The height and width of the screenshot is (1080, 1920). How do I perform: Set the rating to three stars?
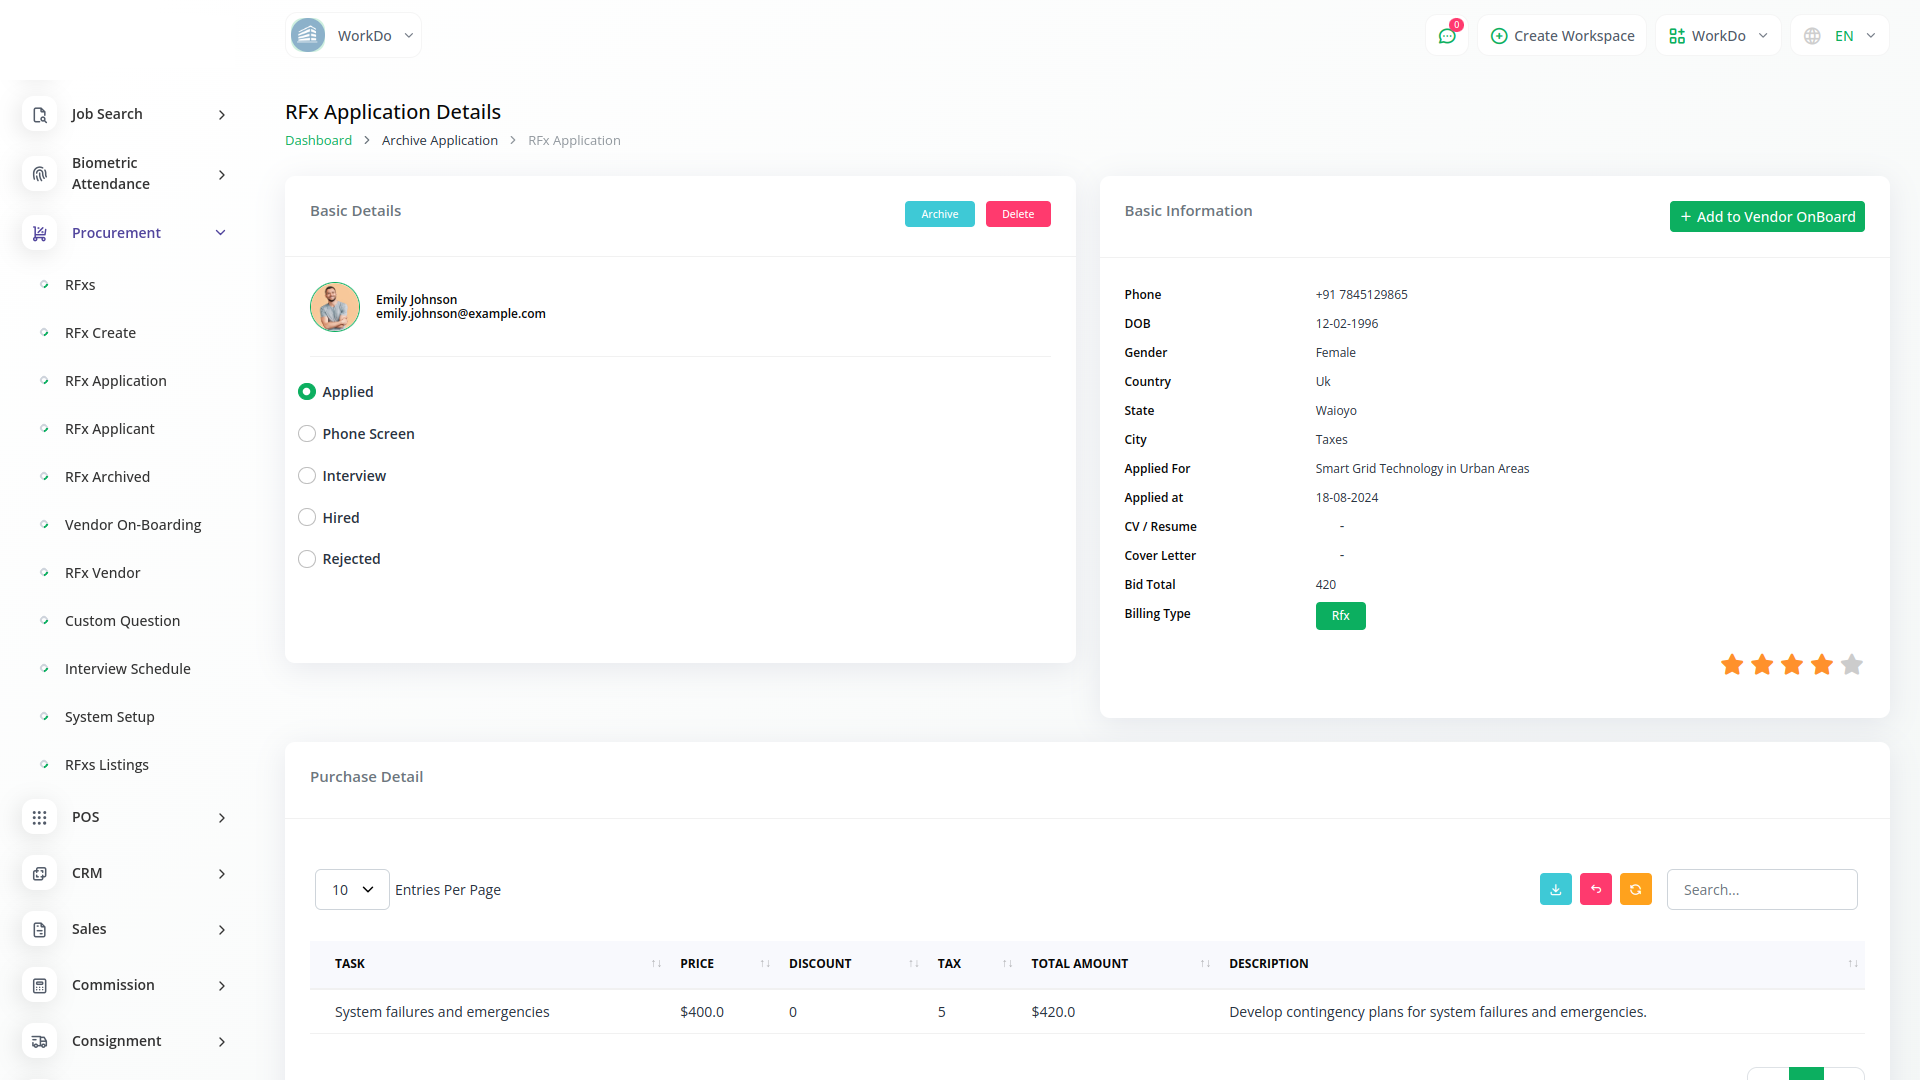1792,664
